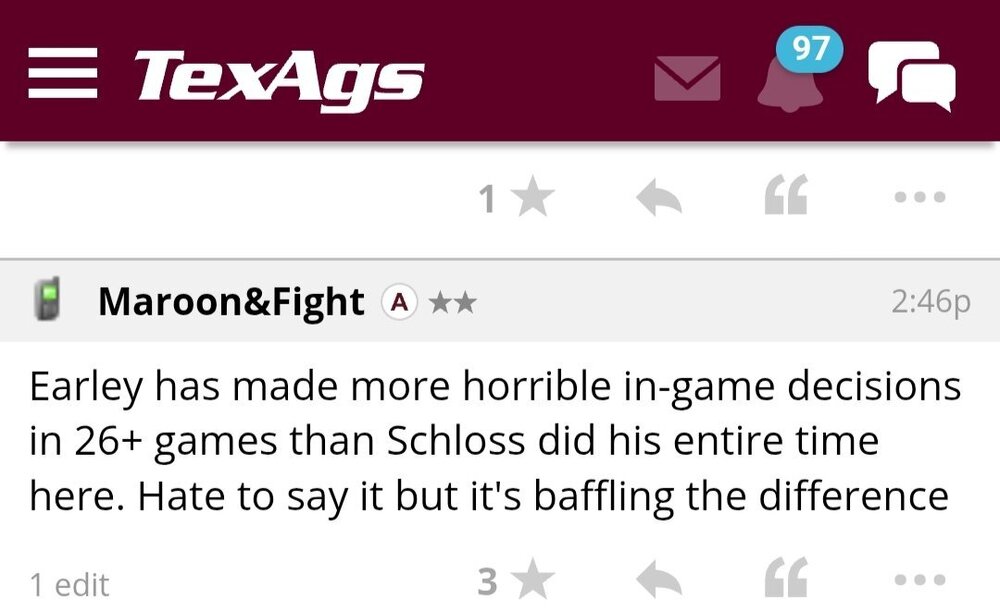Click the two-star rank beside Maroon&Fight

451,301
